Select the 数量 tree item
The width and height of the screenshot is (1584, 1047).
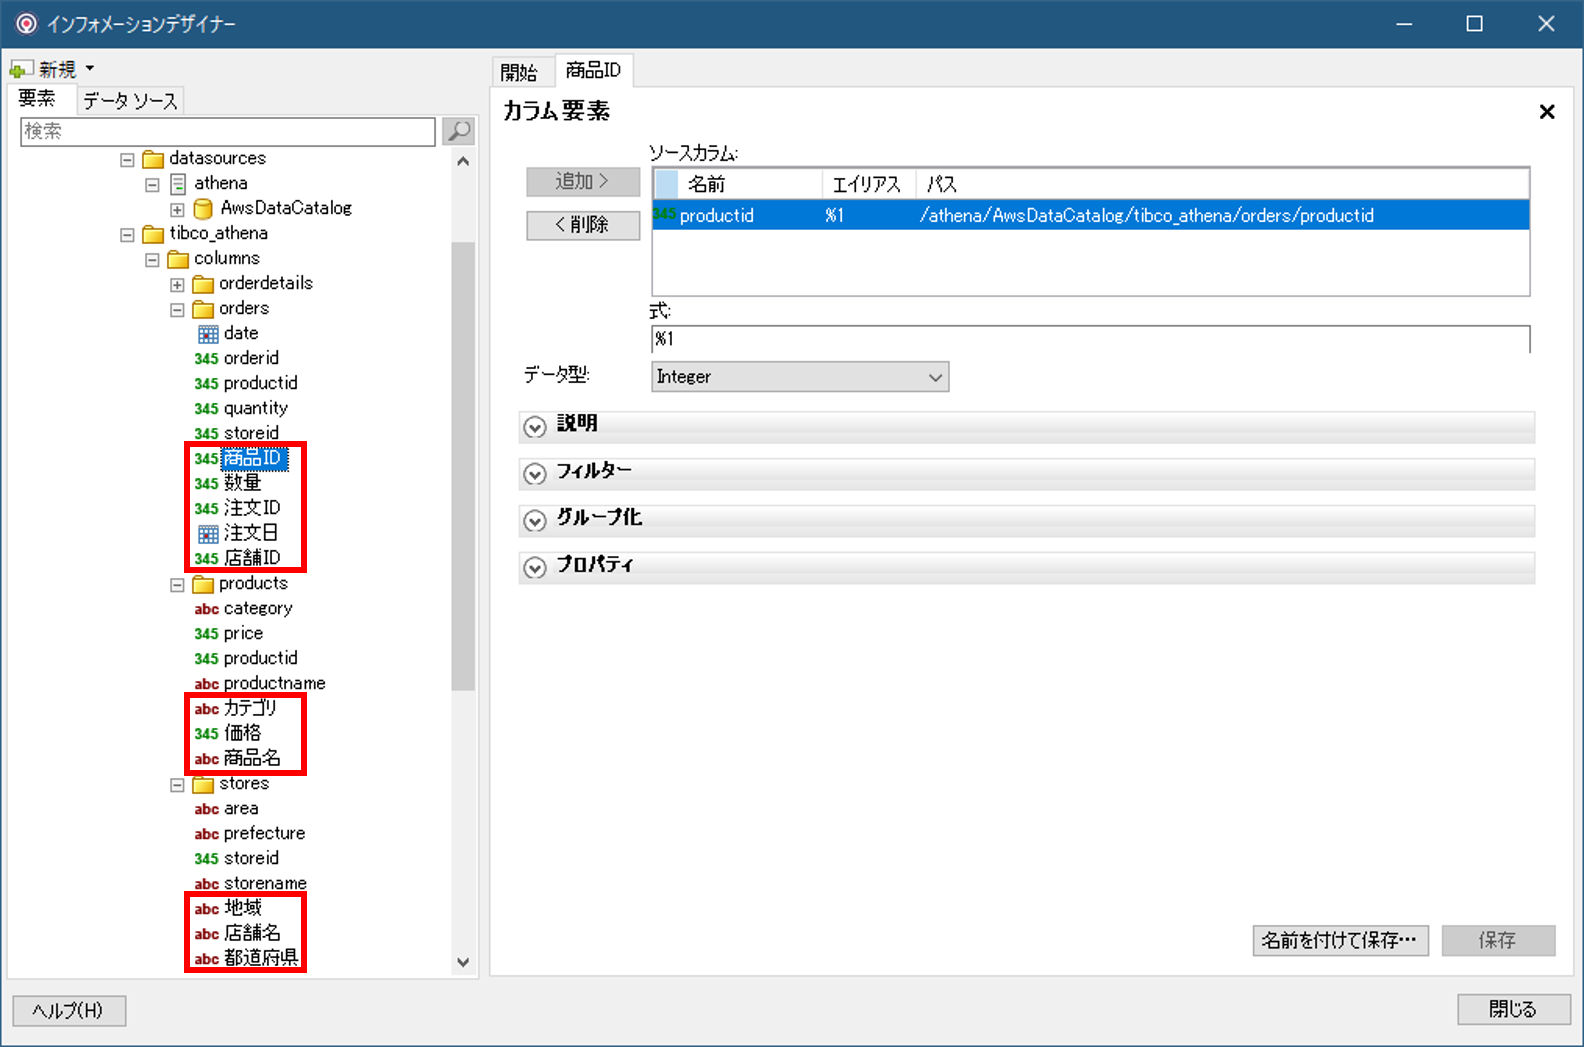[x=243, y=483]
